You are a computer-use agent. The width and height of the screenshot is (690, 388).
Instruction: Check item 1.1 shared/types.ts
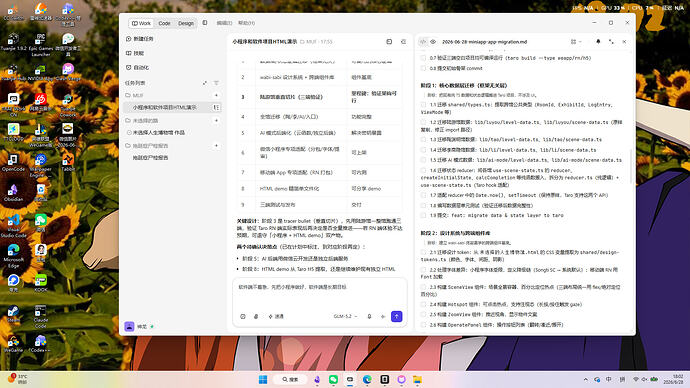(423, 105)
